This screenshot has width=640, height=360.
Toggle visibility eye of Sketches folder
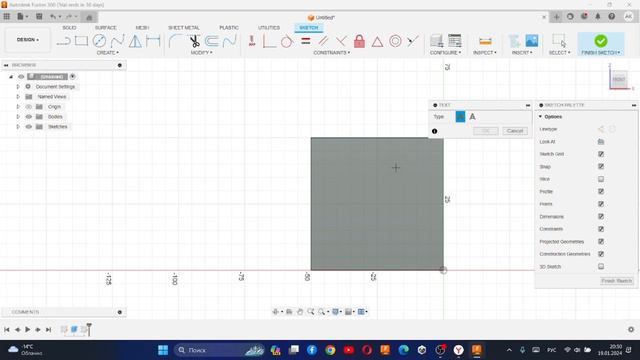point(29,127)
